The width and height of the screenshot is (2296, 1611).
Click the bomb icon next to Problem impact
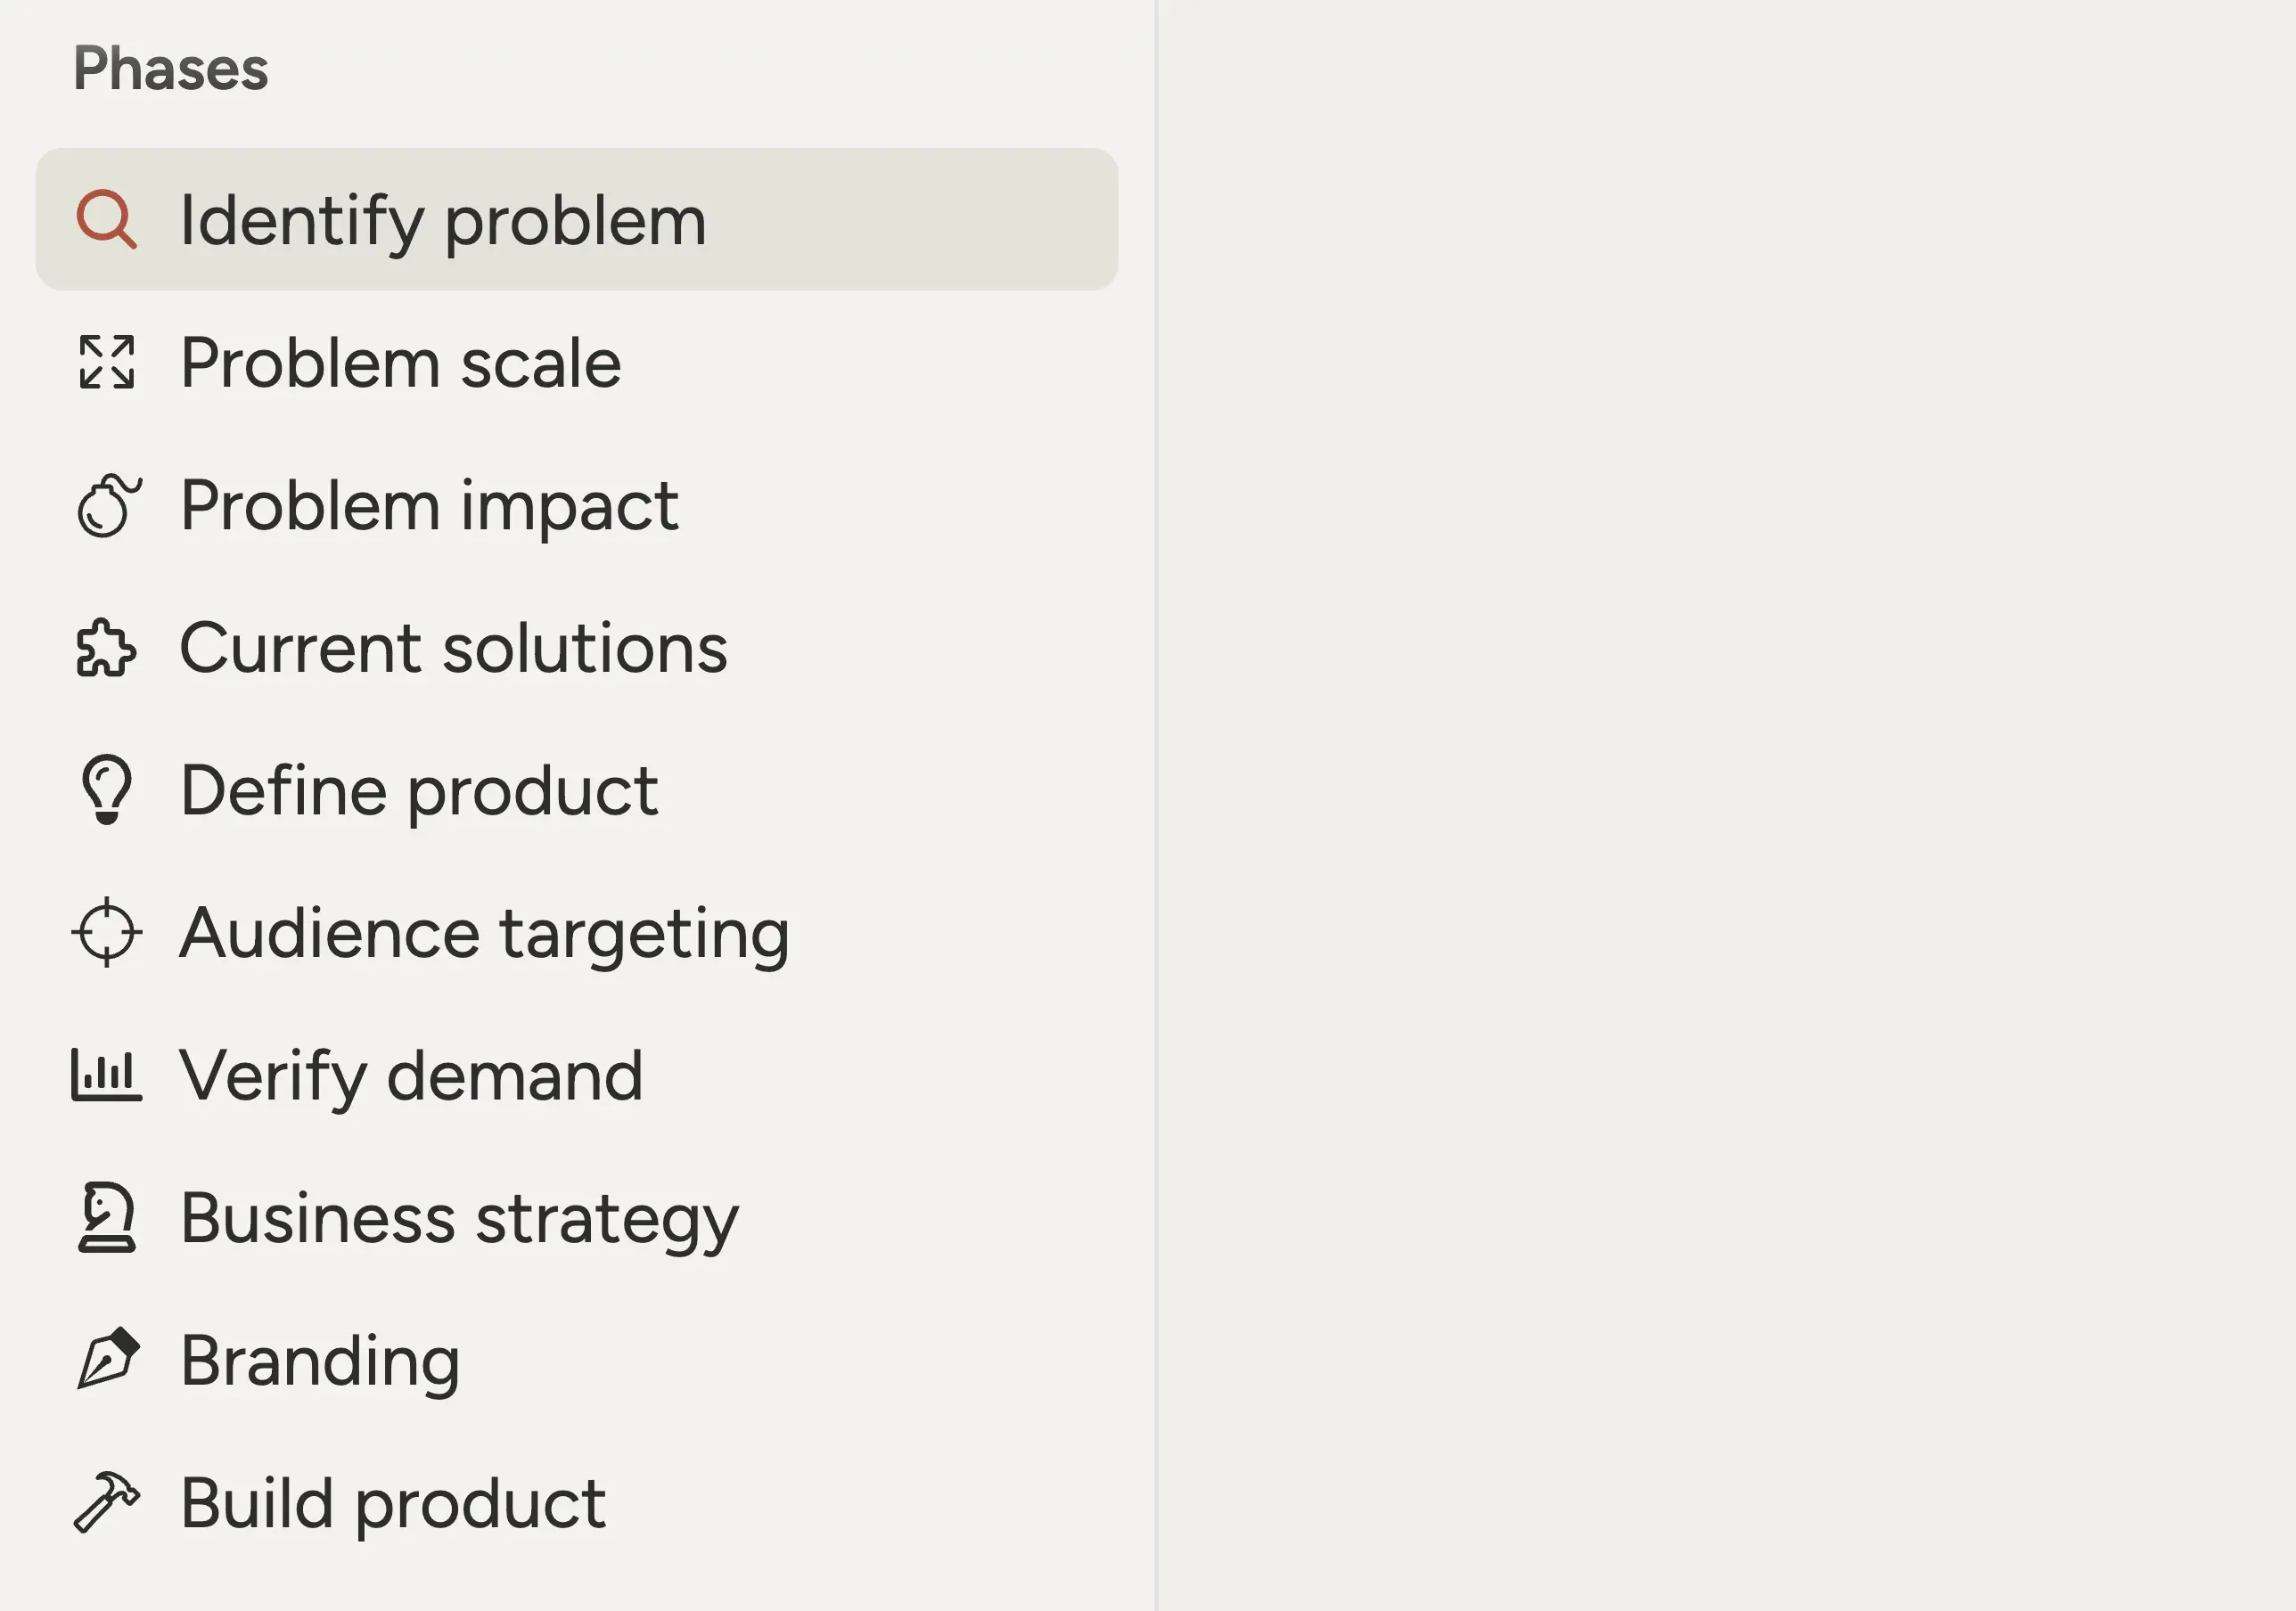point(108,505)
